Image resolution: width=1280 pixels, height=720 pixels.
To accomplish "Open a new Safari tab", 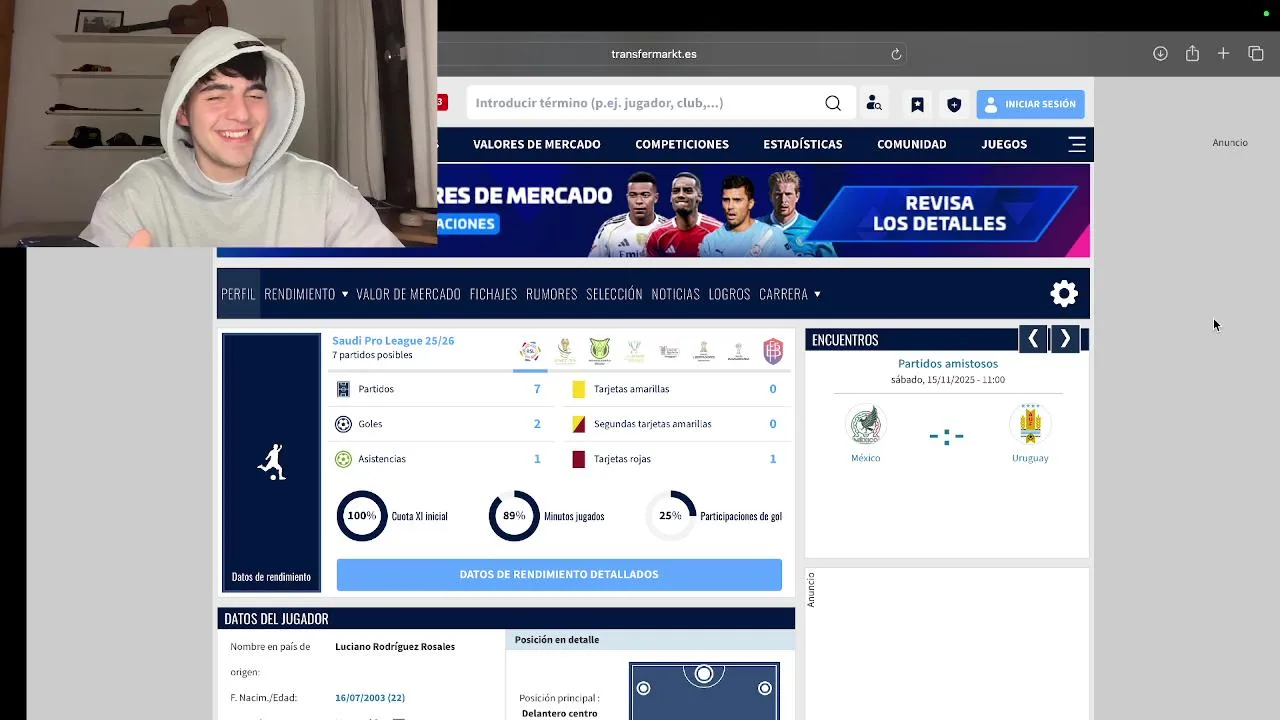I will coord(1223,54).
